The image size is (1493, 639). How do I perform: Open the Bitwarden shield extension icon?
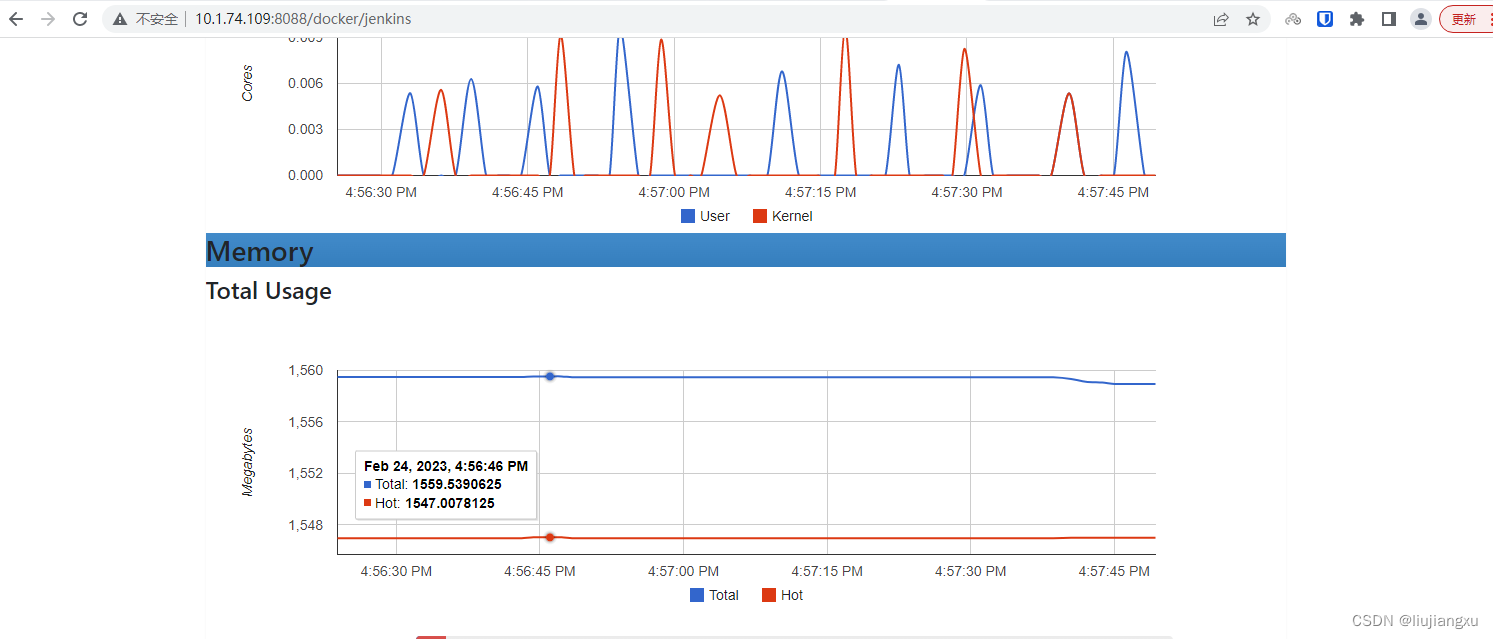point(1325,19)
